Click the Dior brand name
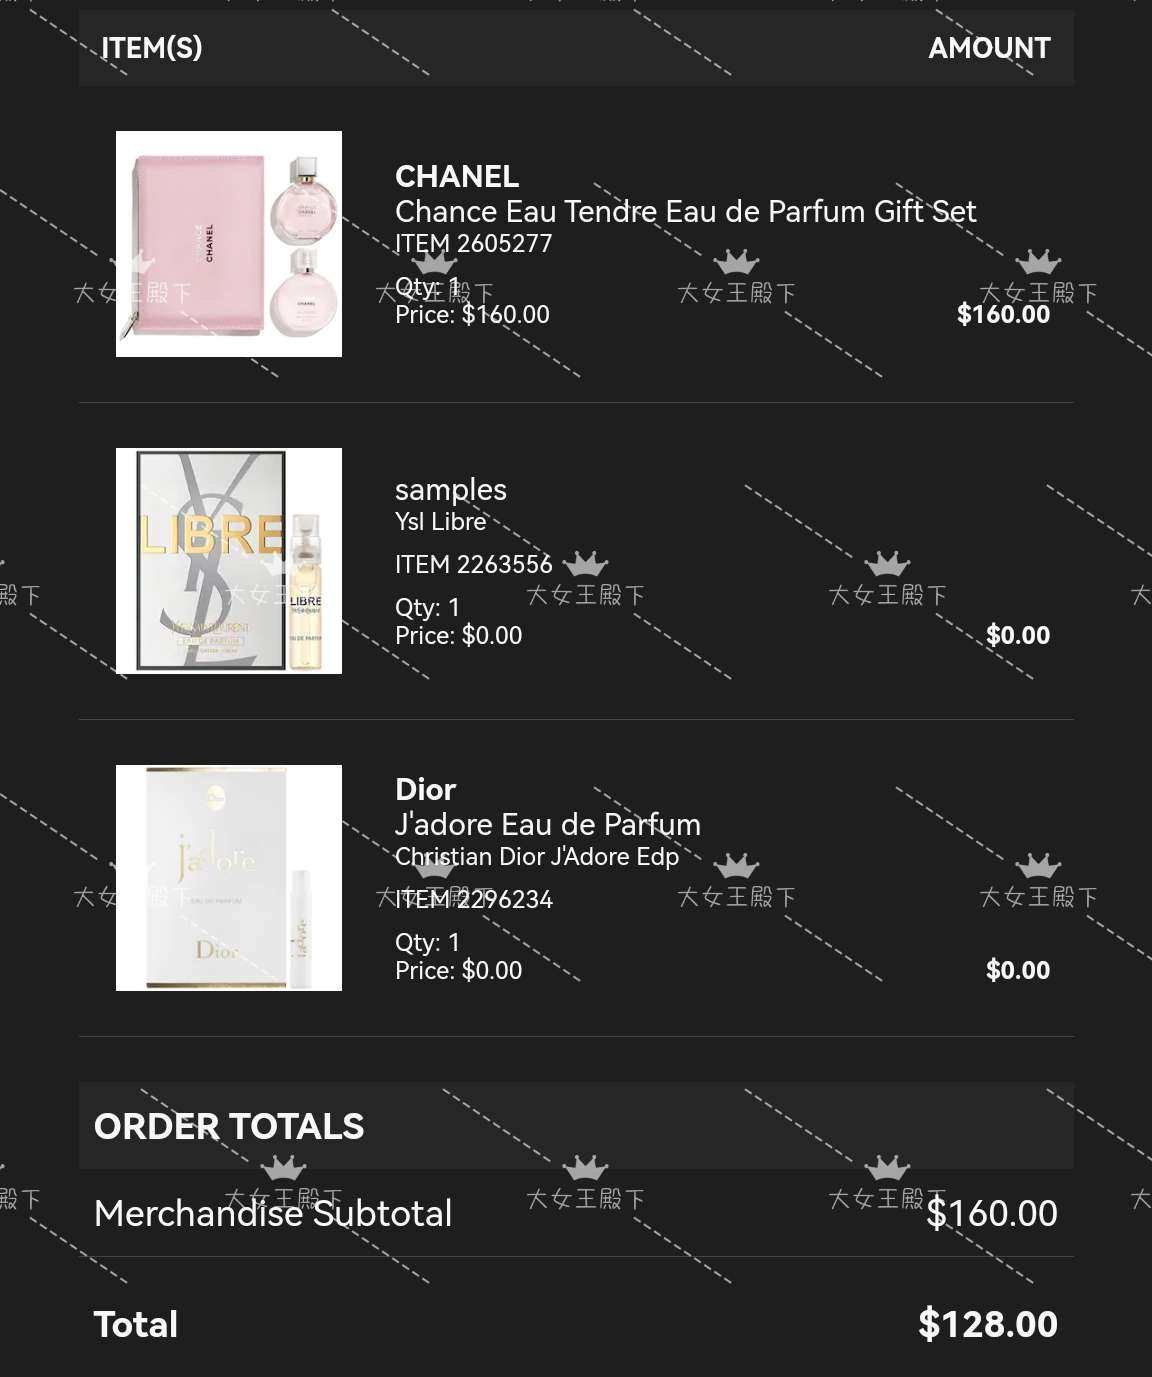This screenshot has width=1152, height=1377. pos(426,790)
